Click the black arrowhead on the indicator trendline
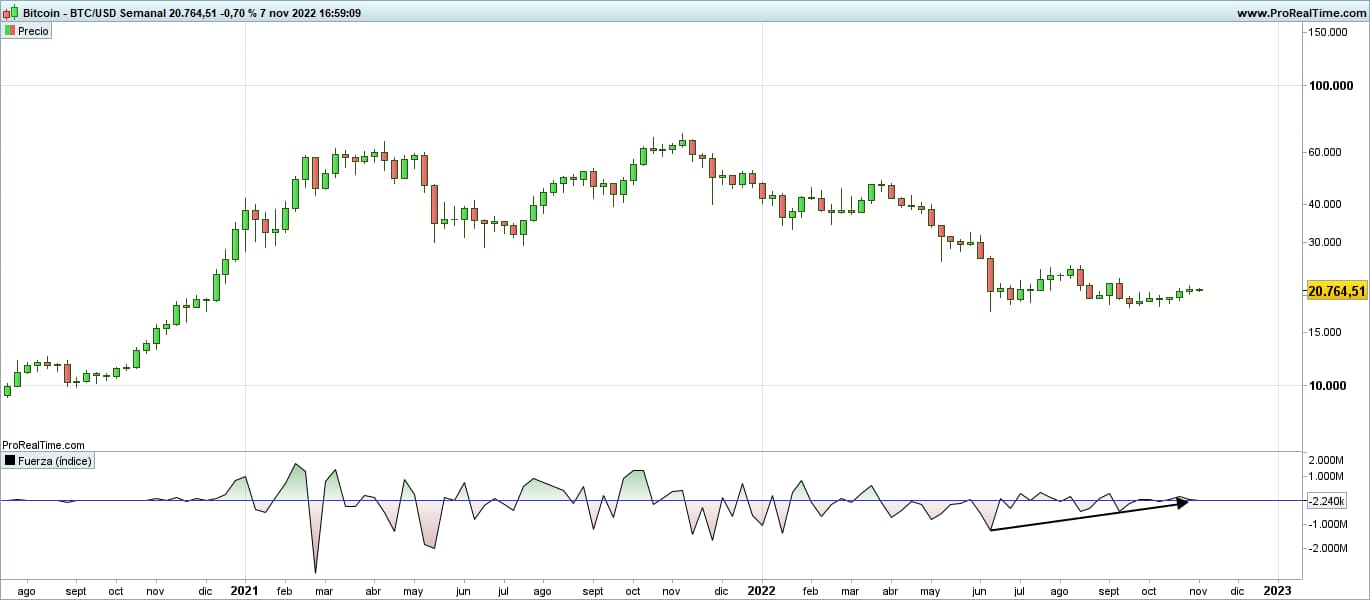1370x600 pixels. pos(1183,502)
